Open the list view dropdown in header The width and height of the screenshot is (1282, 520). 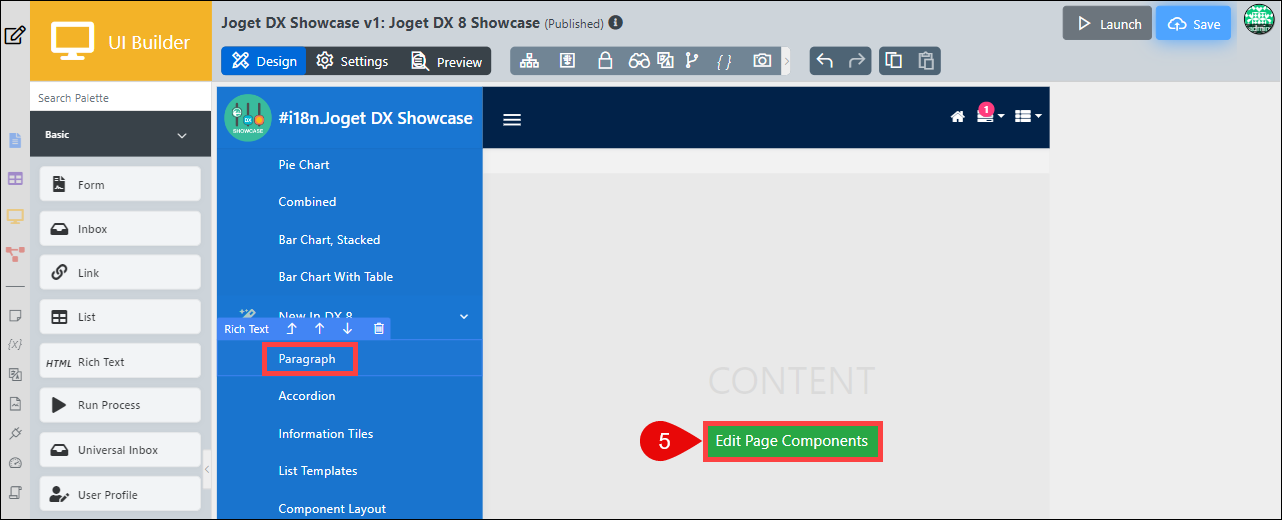tap(1028, 117)
